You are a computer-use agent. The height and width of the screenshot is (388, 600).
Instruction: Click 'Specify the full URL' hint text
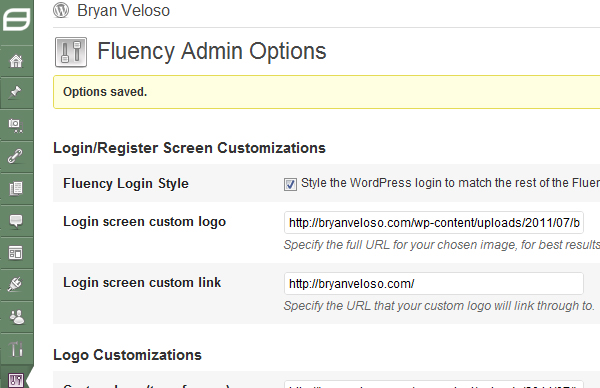coord(442,245)
